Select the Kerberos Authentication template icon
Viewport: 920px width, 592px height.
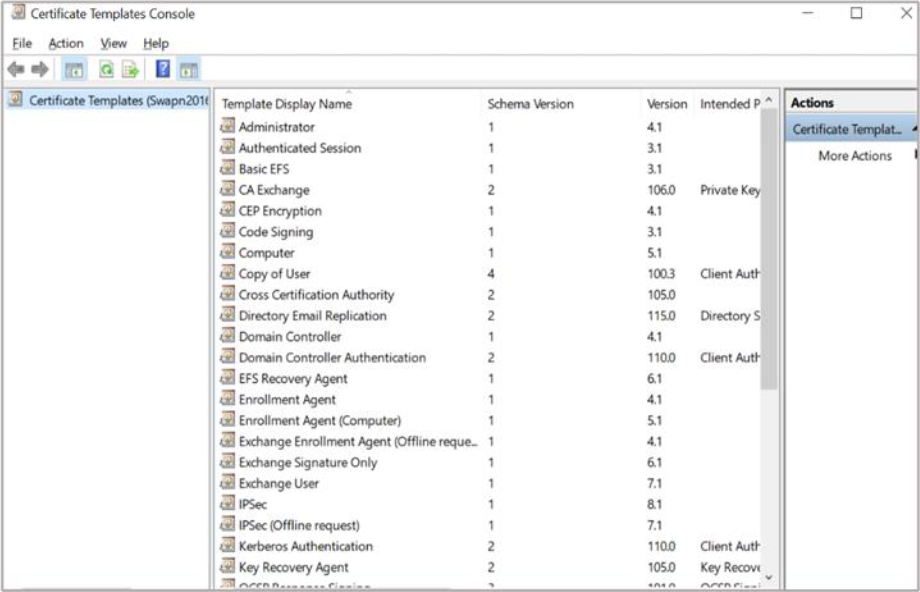tap(228, 547)
